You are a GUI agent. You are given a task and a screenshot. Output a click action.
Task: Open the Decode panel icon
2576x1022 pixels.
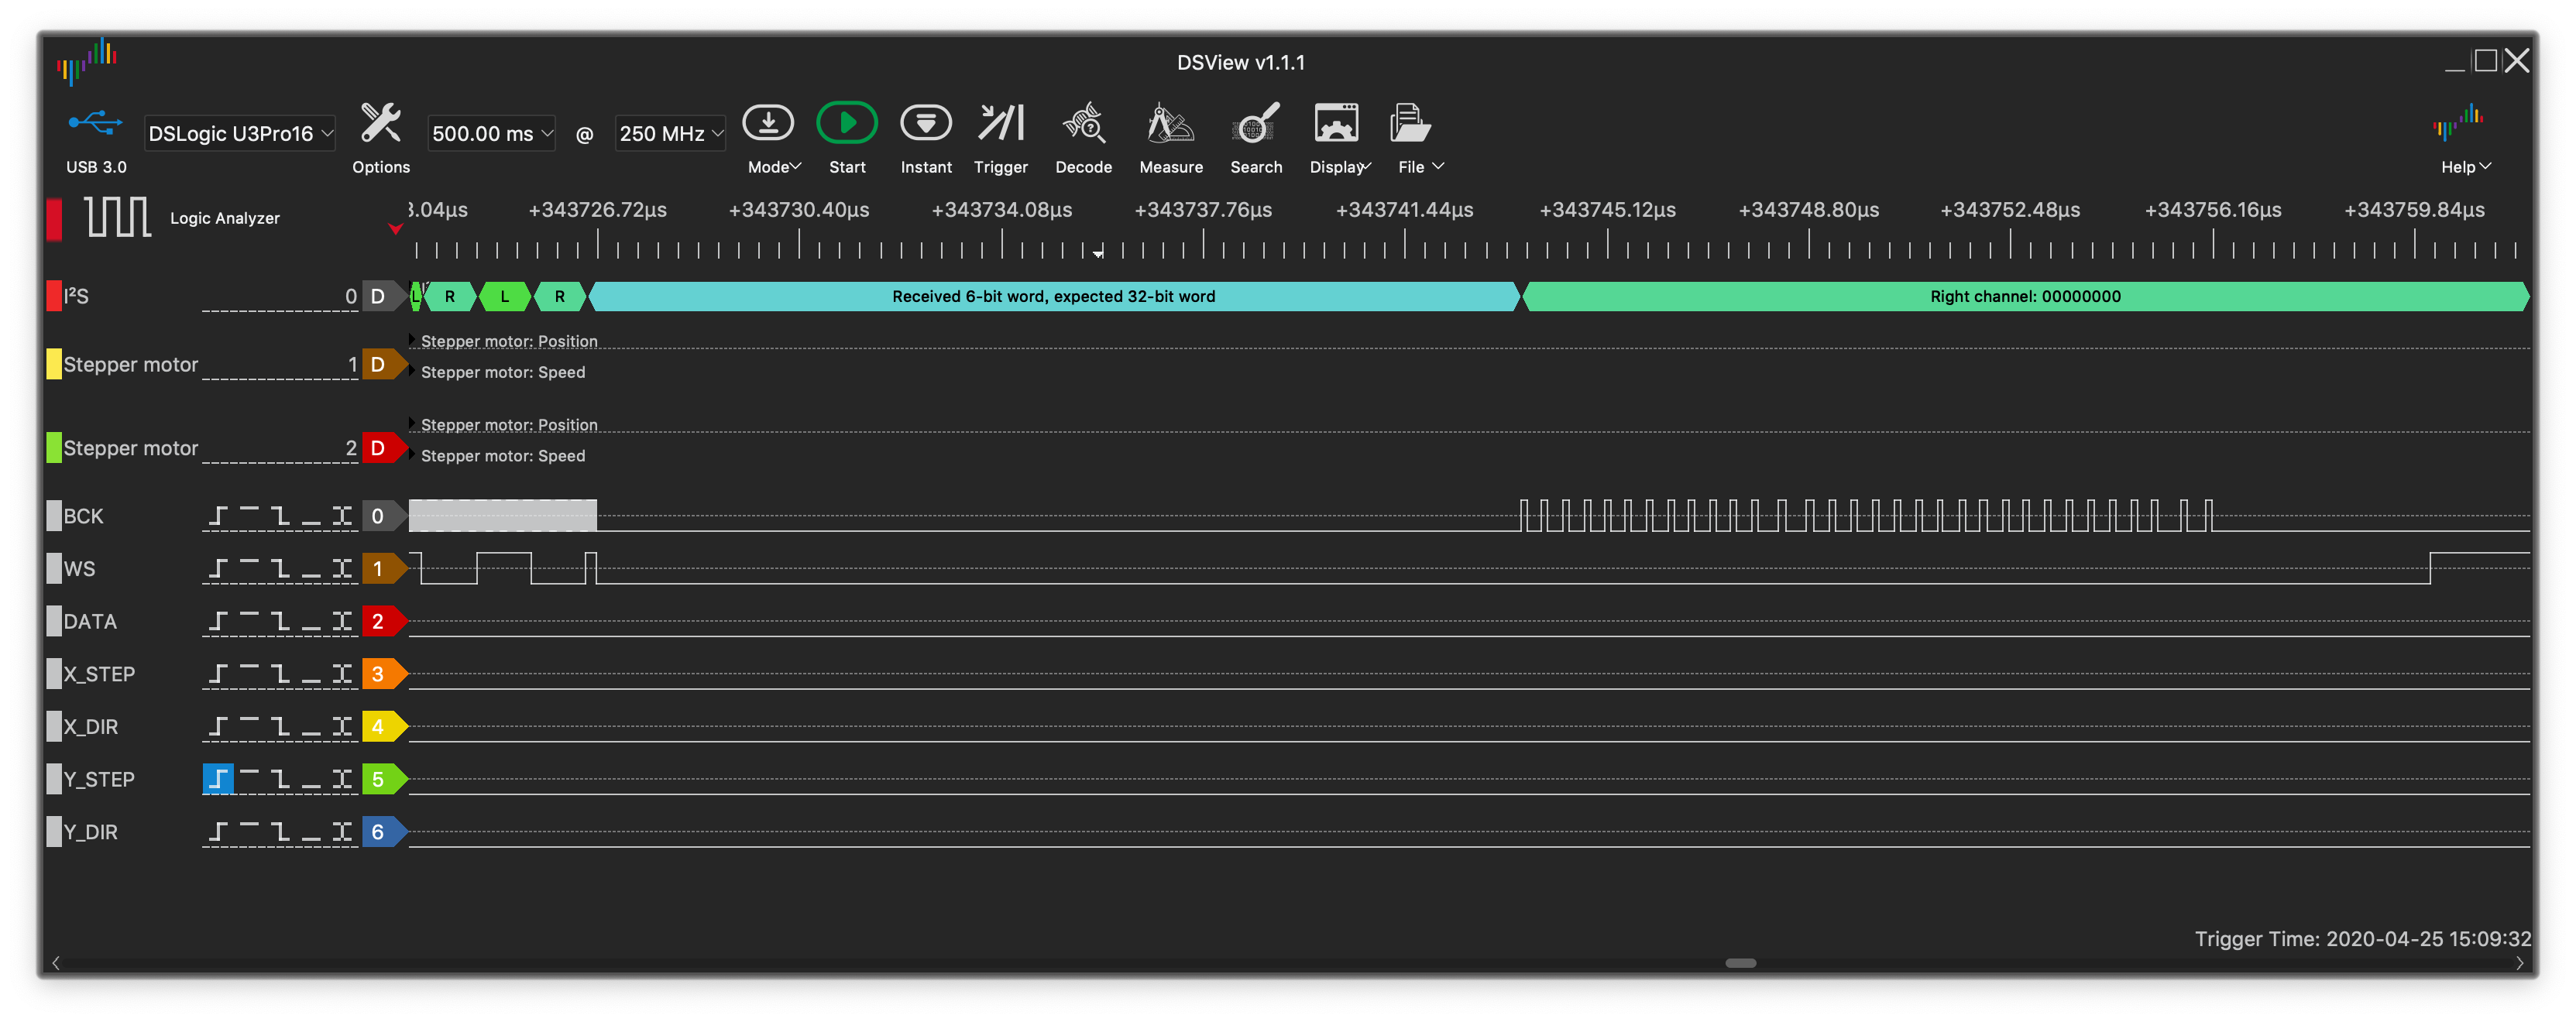1083,124
